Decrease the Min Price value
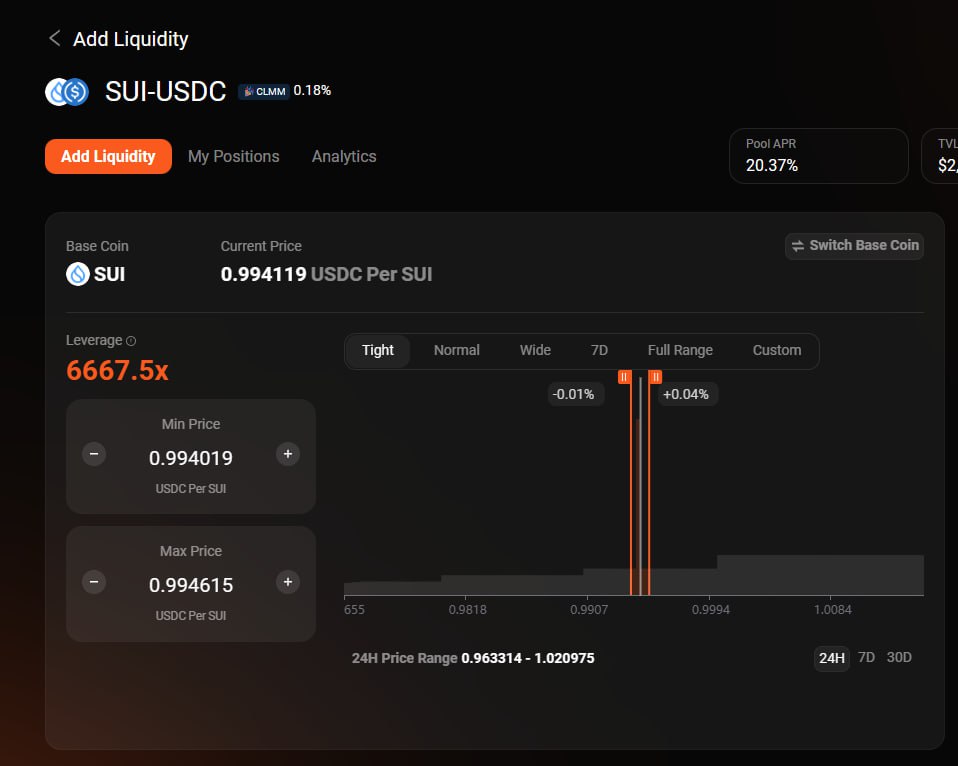Viewport: 958px width, 766px height. point(94,454)
